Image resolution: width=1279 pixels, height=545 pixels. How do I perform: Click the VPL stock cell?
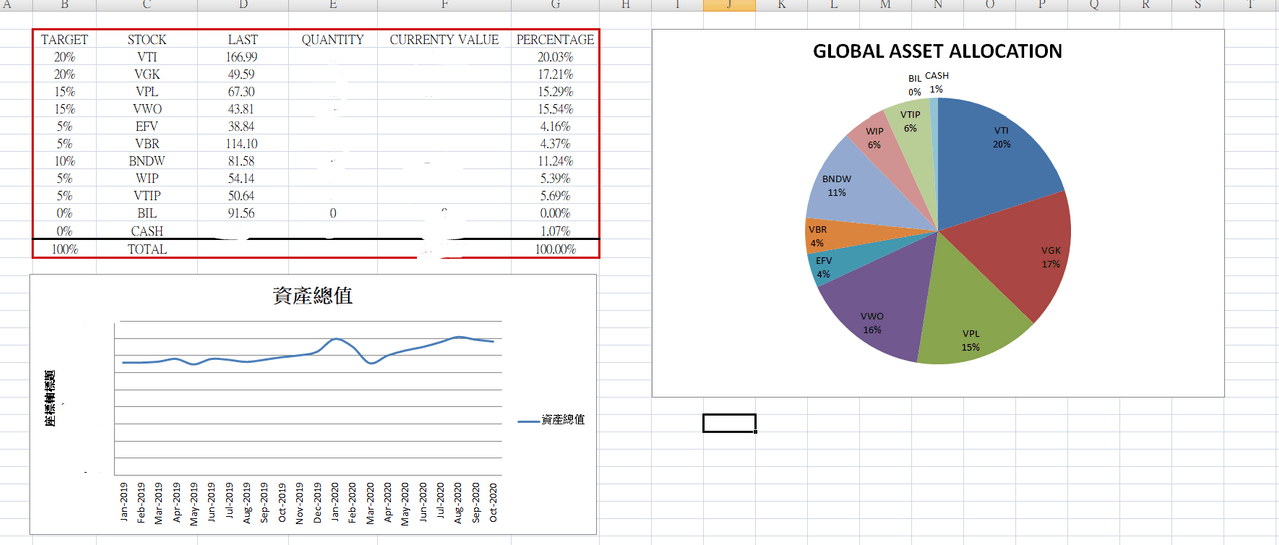click(147, 92)
